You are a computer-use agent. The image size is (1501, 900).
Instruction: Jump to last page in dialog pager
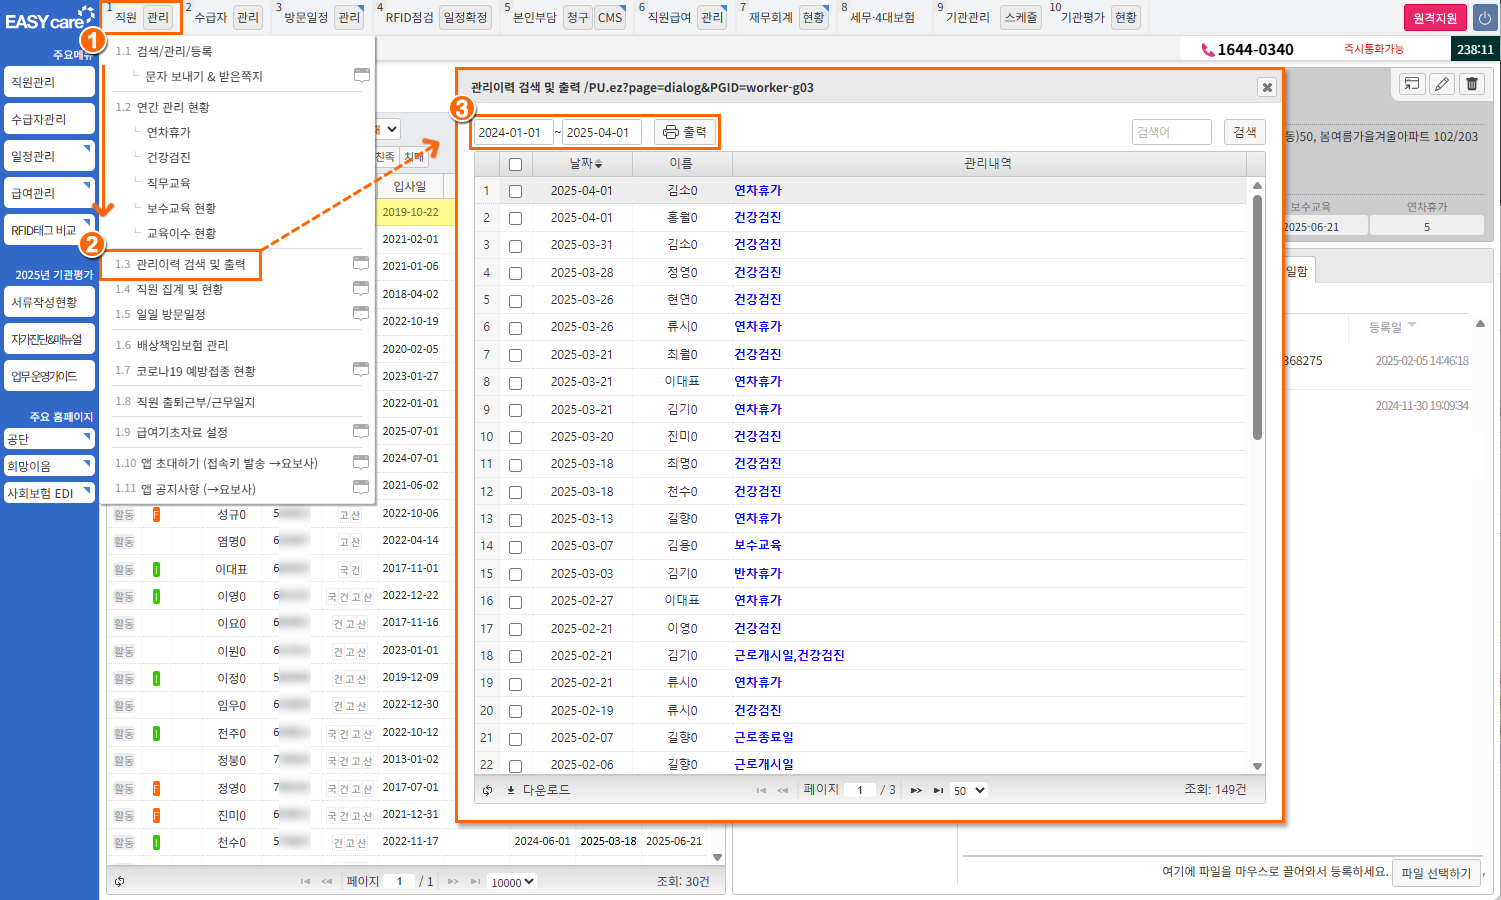coord(938,790)
